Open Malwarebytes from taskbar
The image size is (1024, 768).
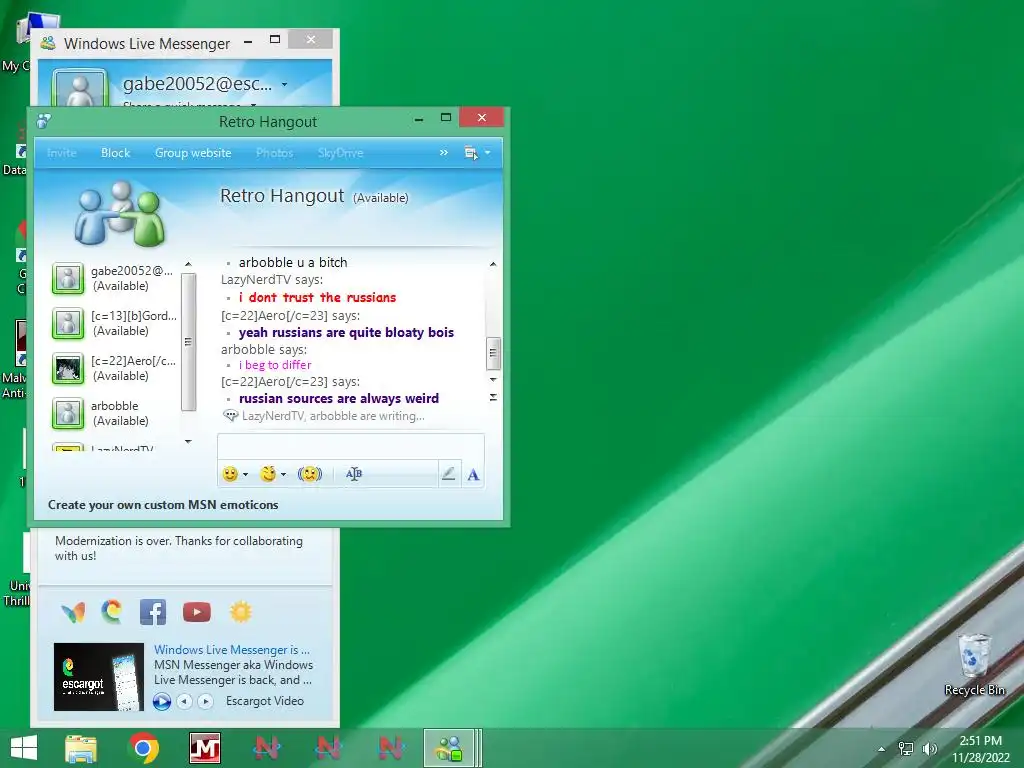(x=205, y=748)
